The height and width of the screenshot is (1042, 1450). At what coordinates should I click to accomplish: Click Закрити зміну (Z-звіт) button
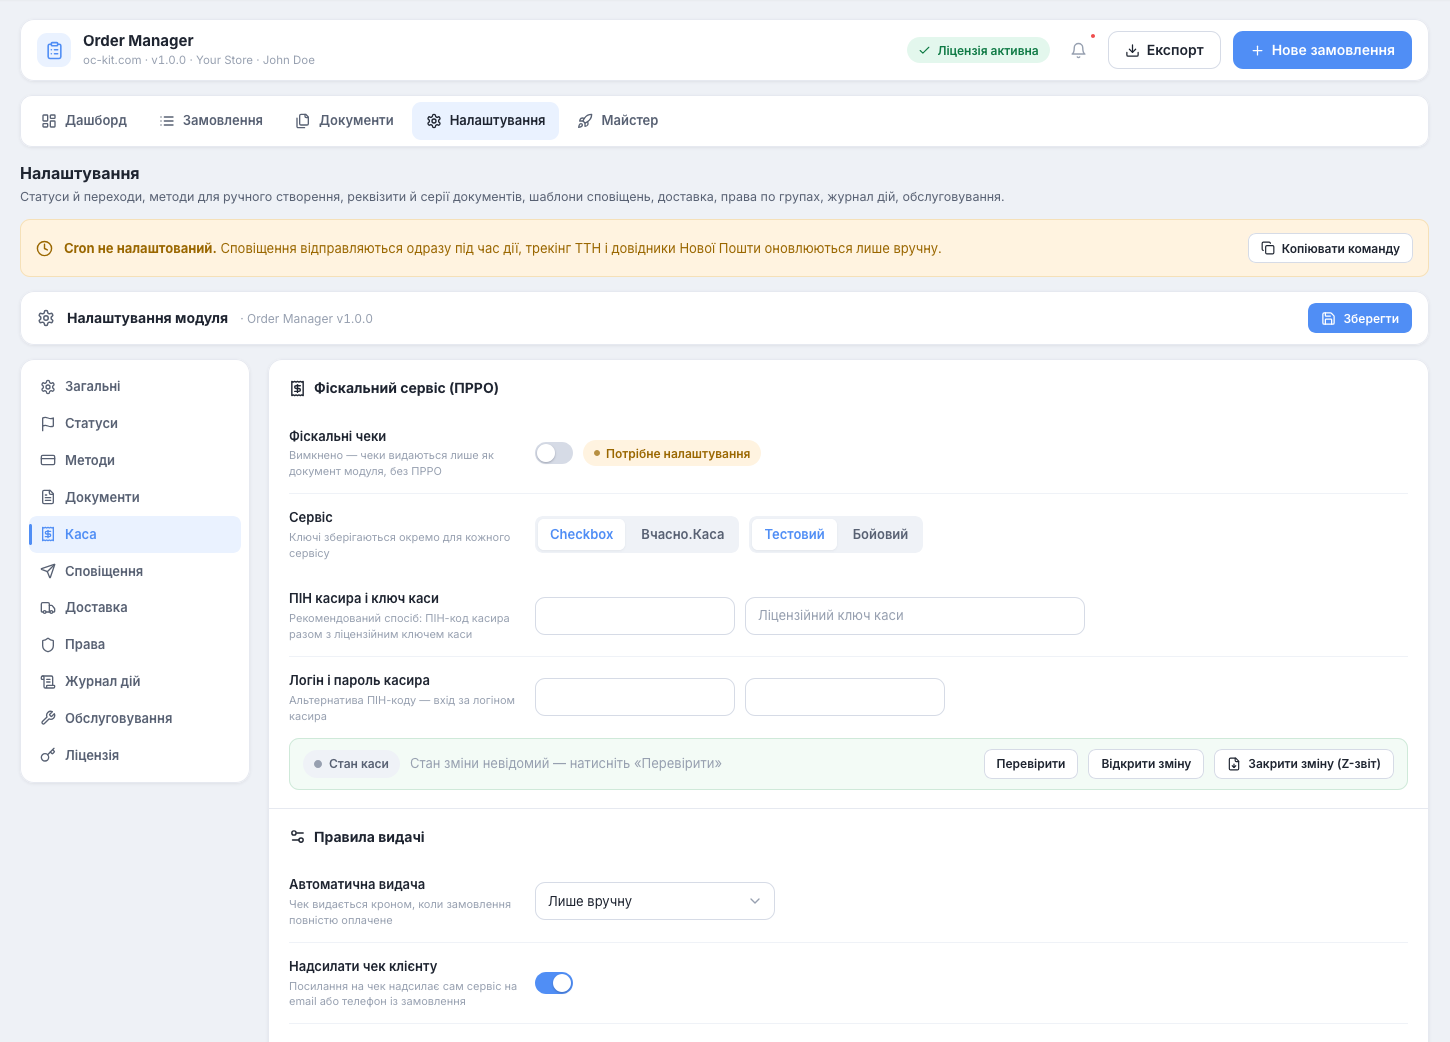(1304, 764)
